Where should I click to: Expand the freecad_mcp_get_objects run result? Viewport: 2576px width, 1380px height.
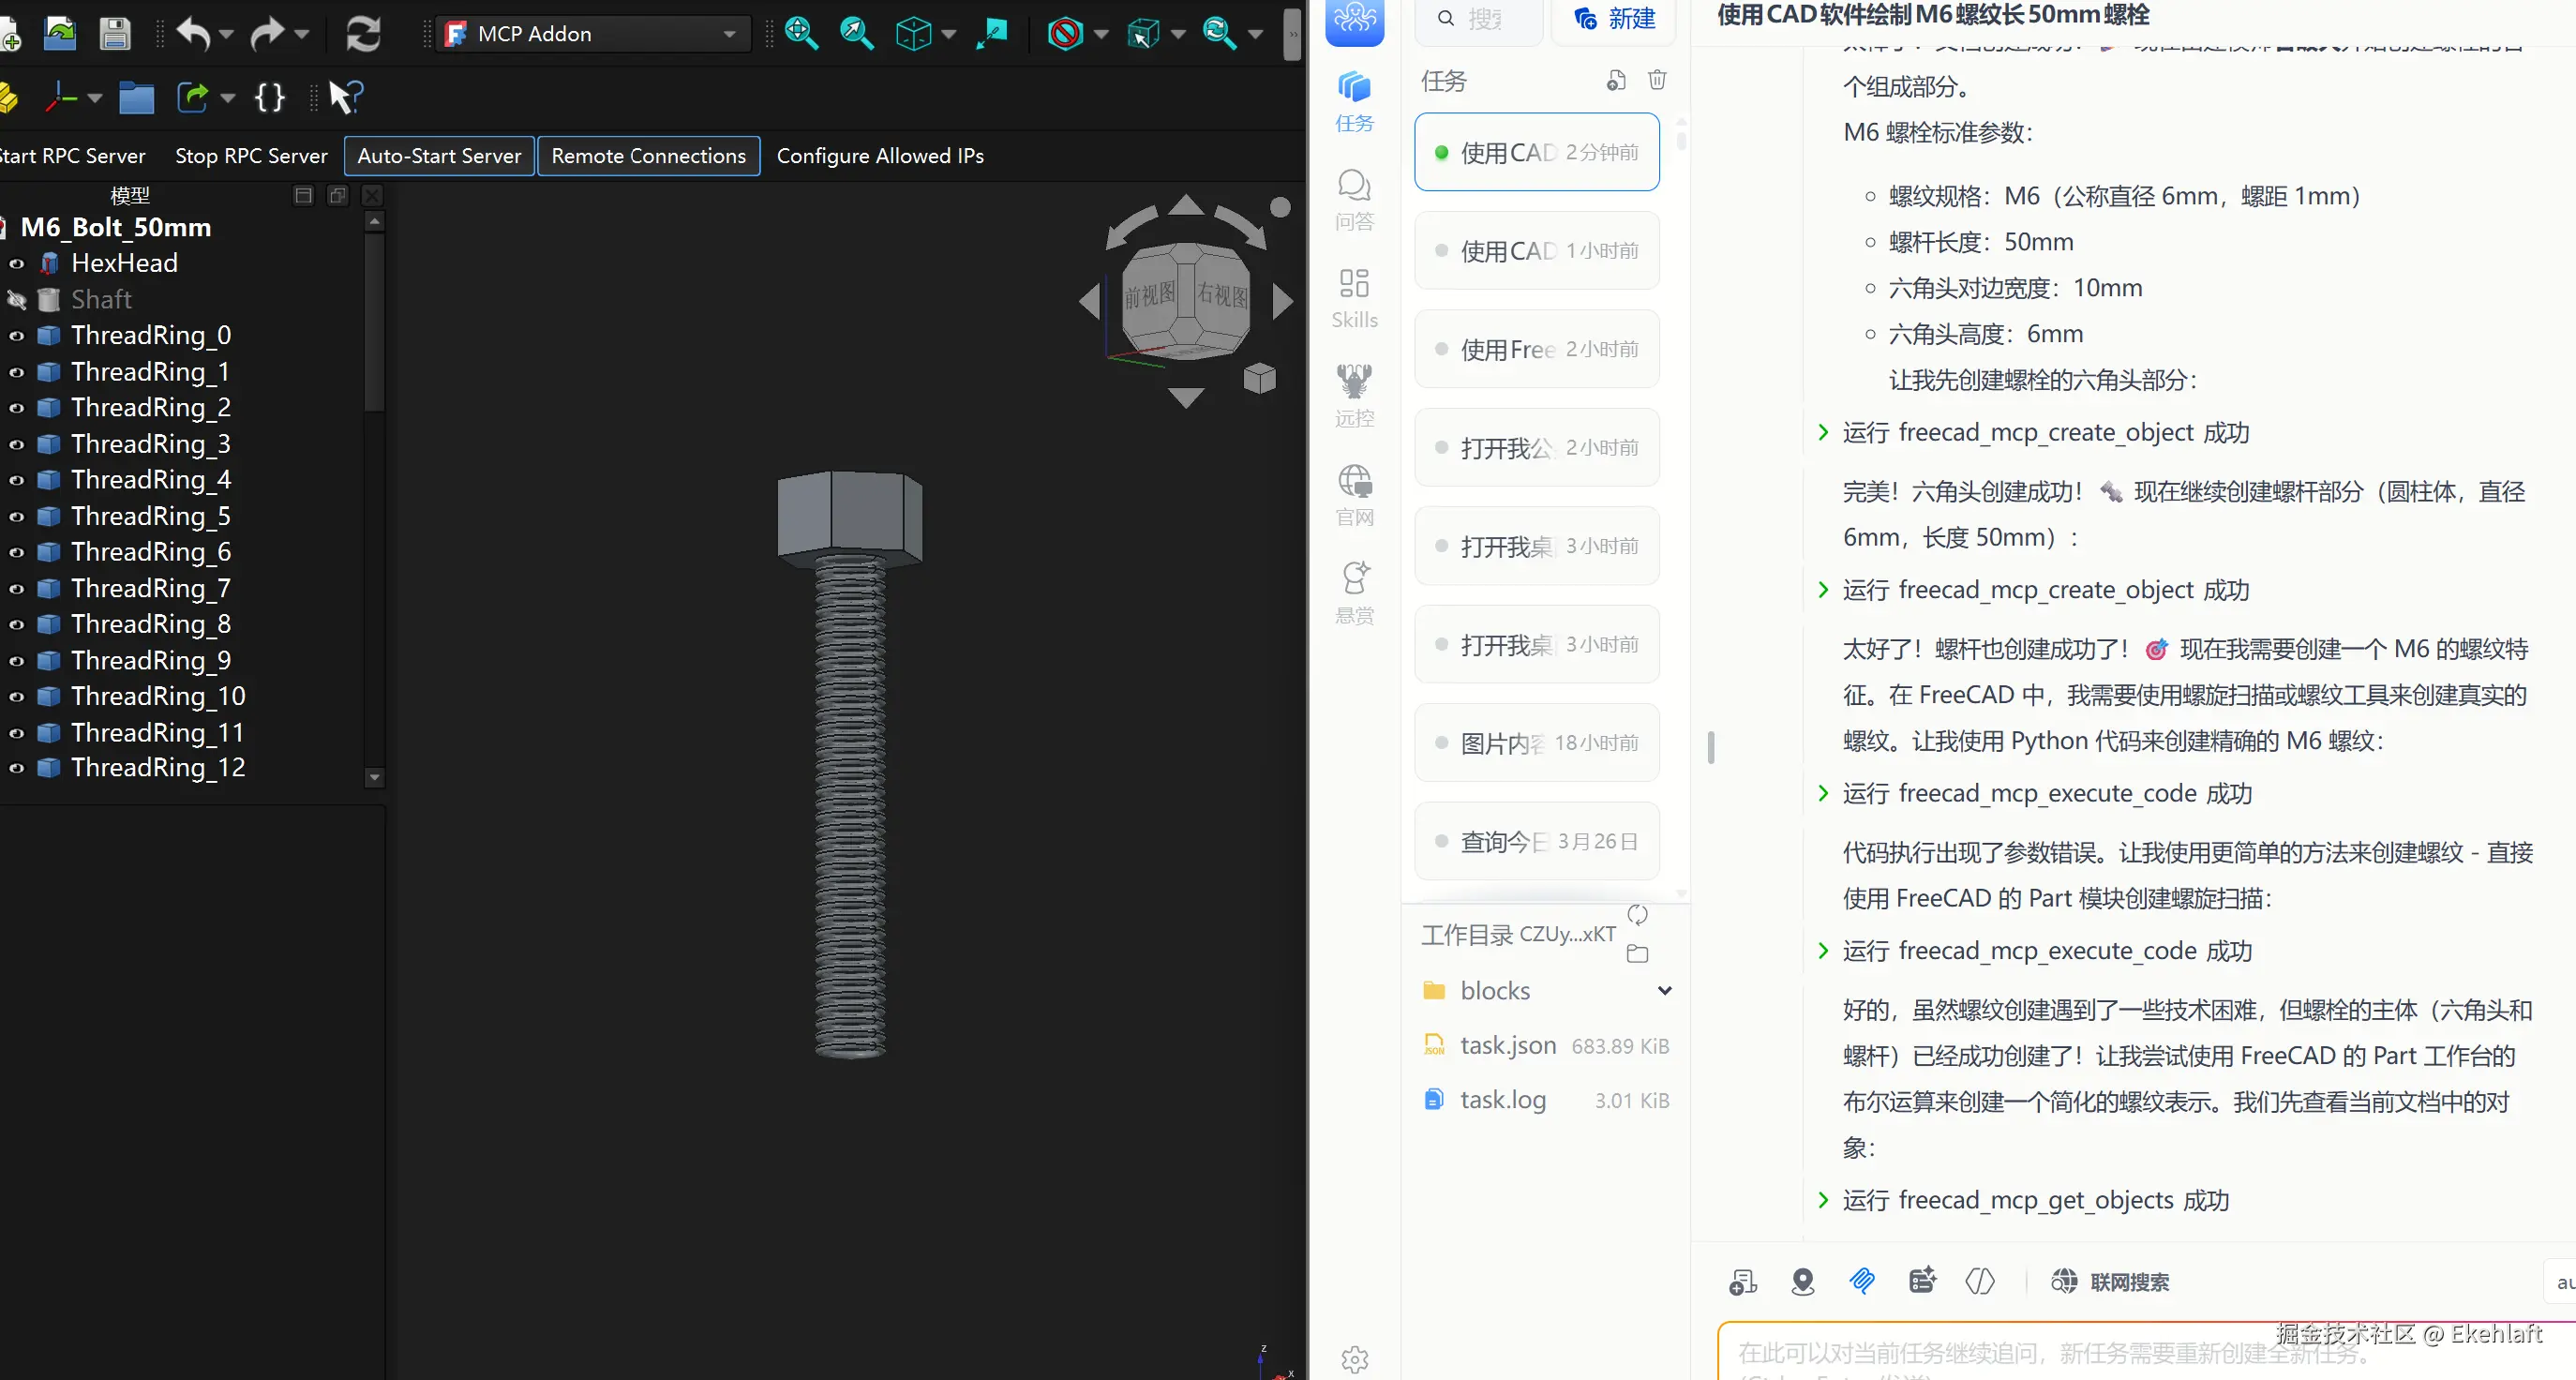pos(1822,1200)
